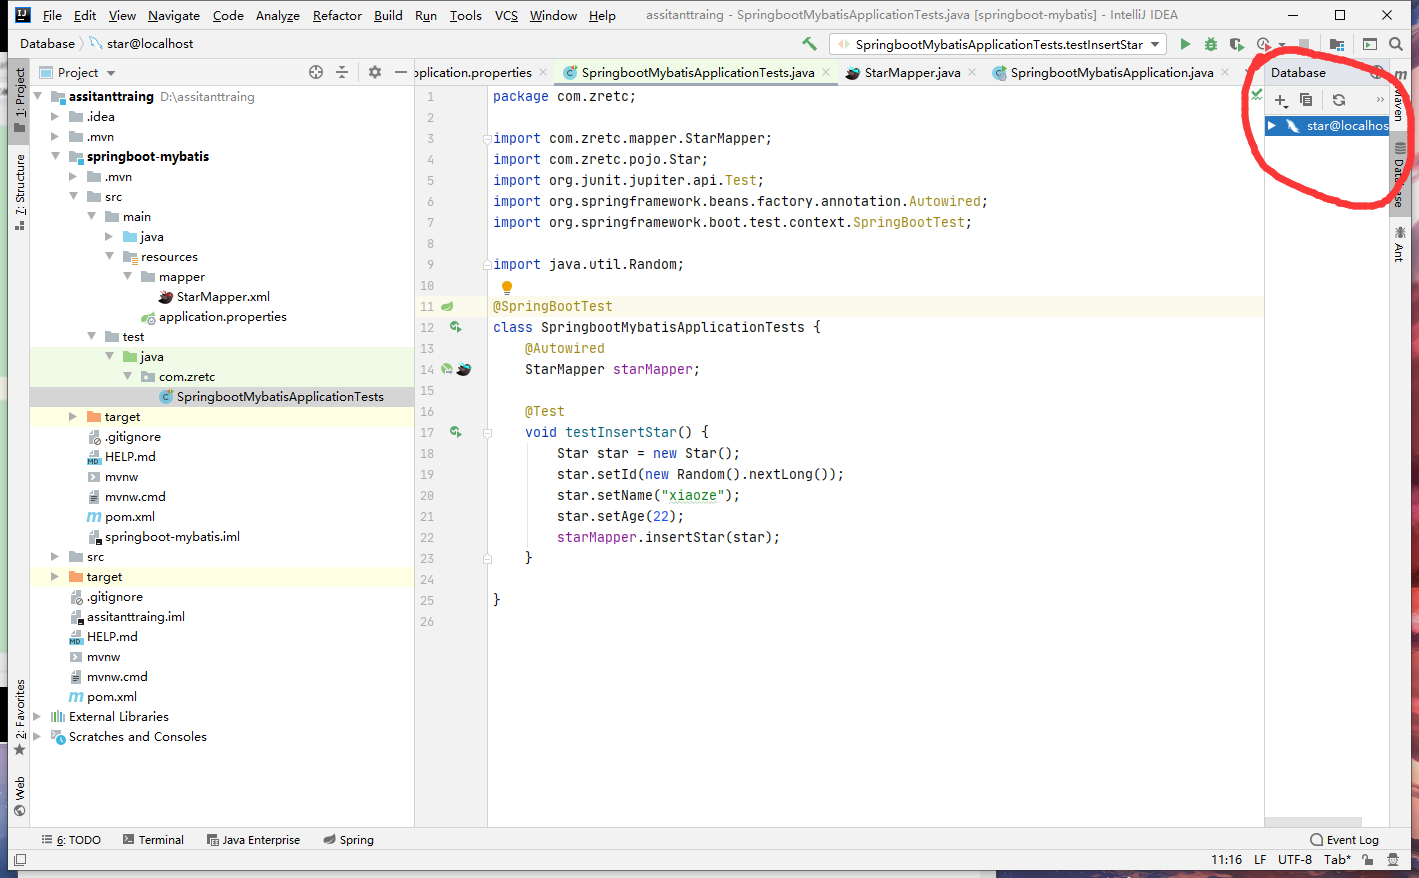
Task: Click the Debug bug icon
Action: click(x=1211, y=44)
